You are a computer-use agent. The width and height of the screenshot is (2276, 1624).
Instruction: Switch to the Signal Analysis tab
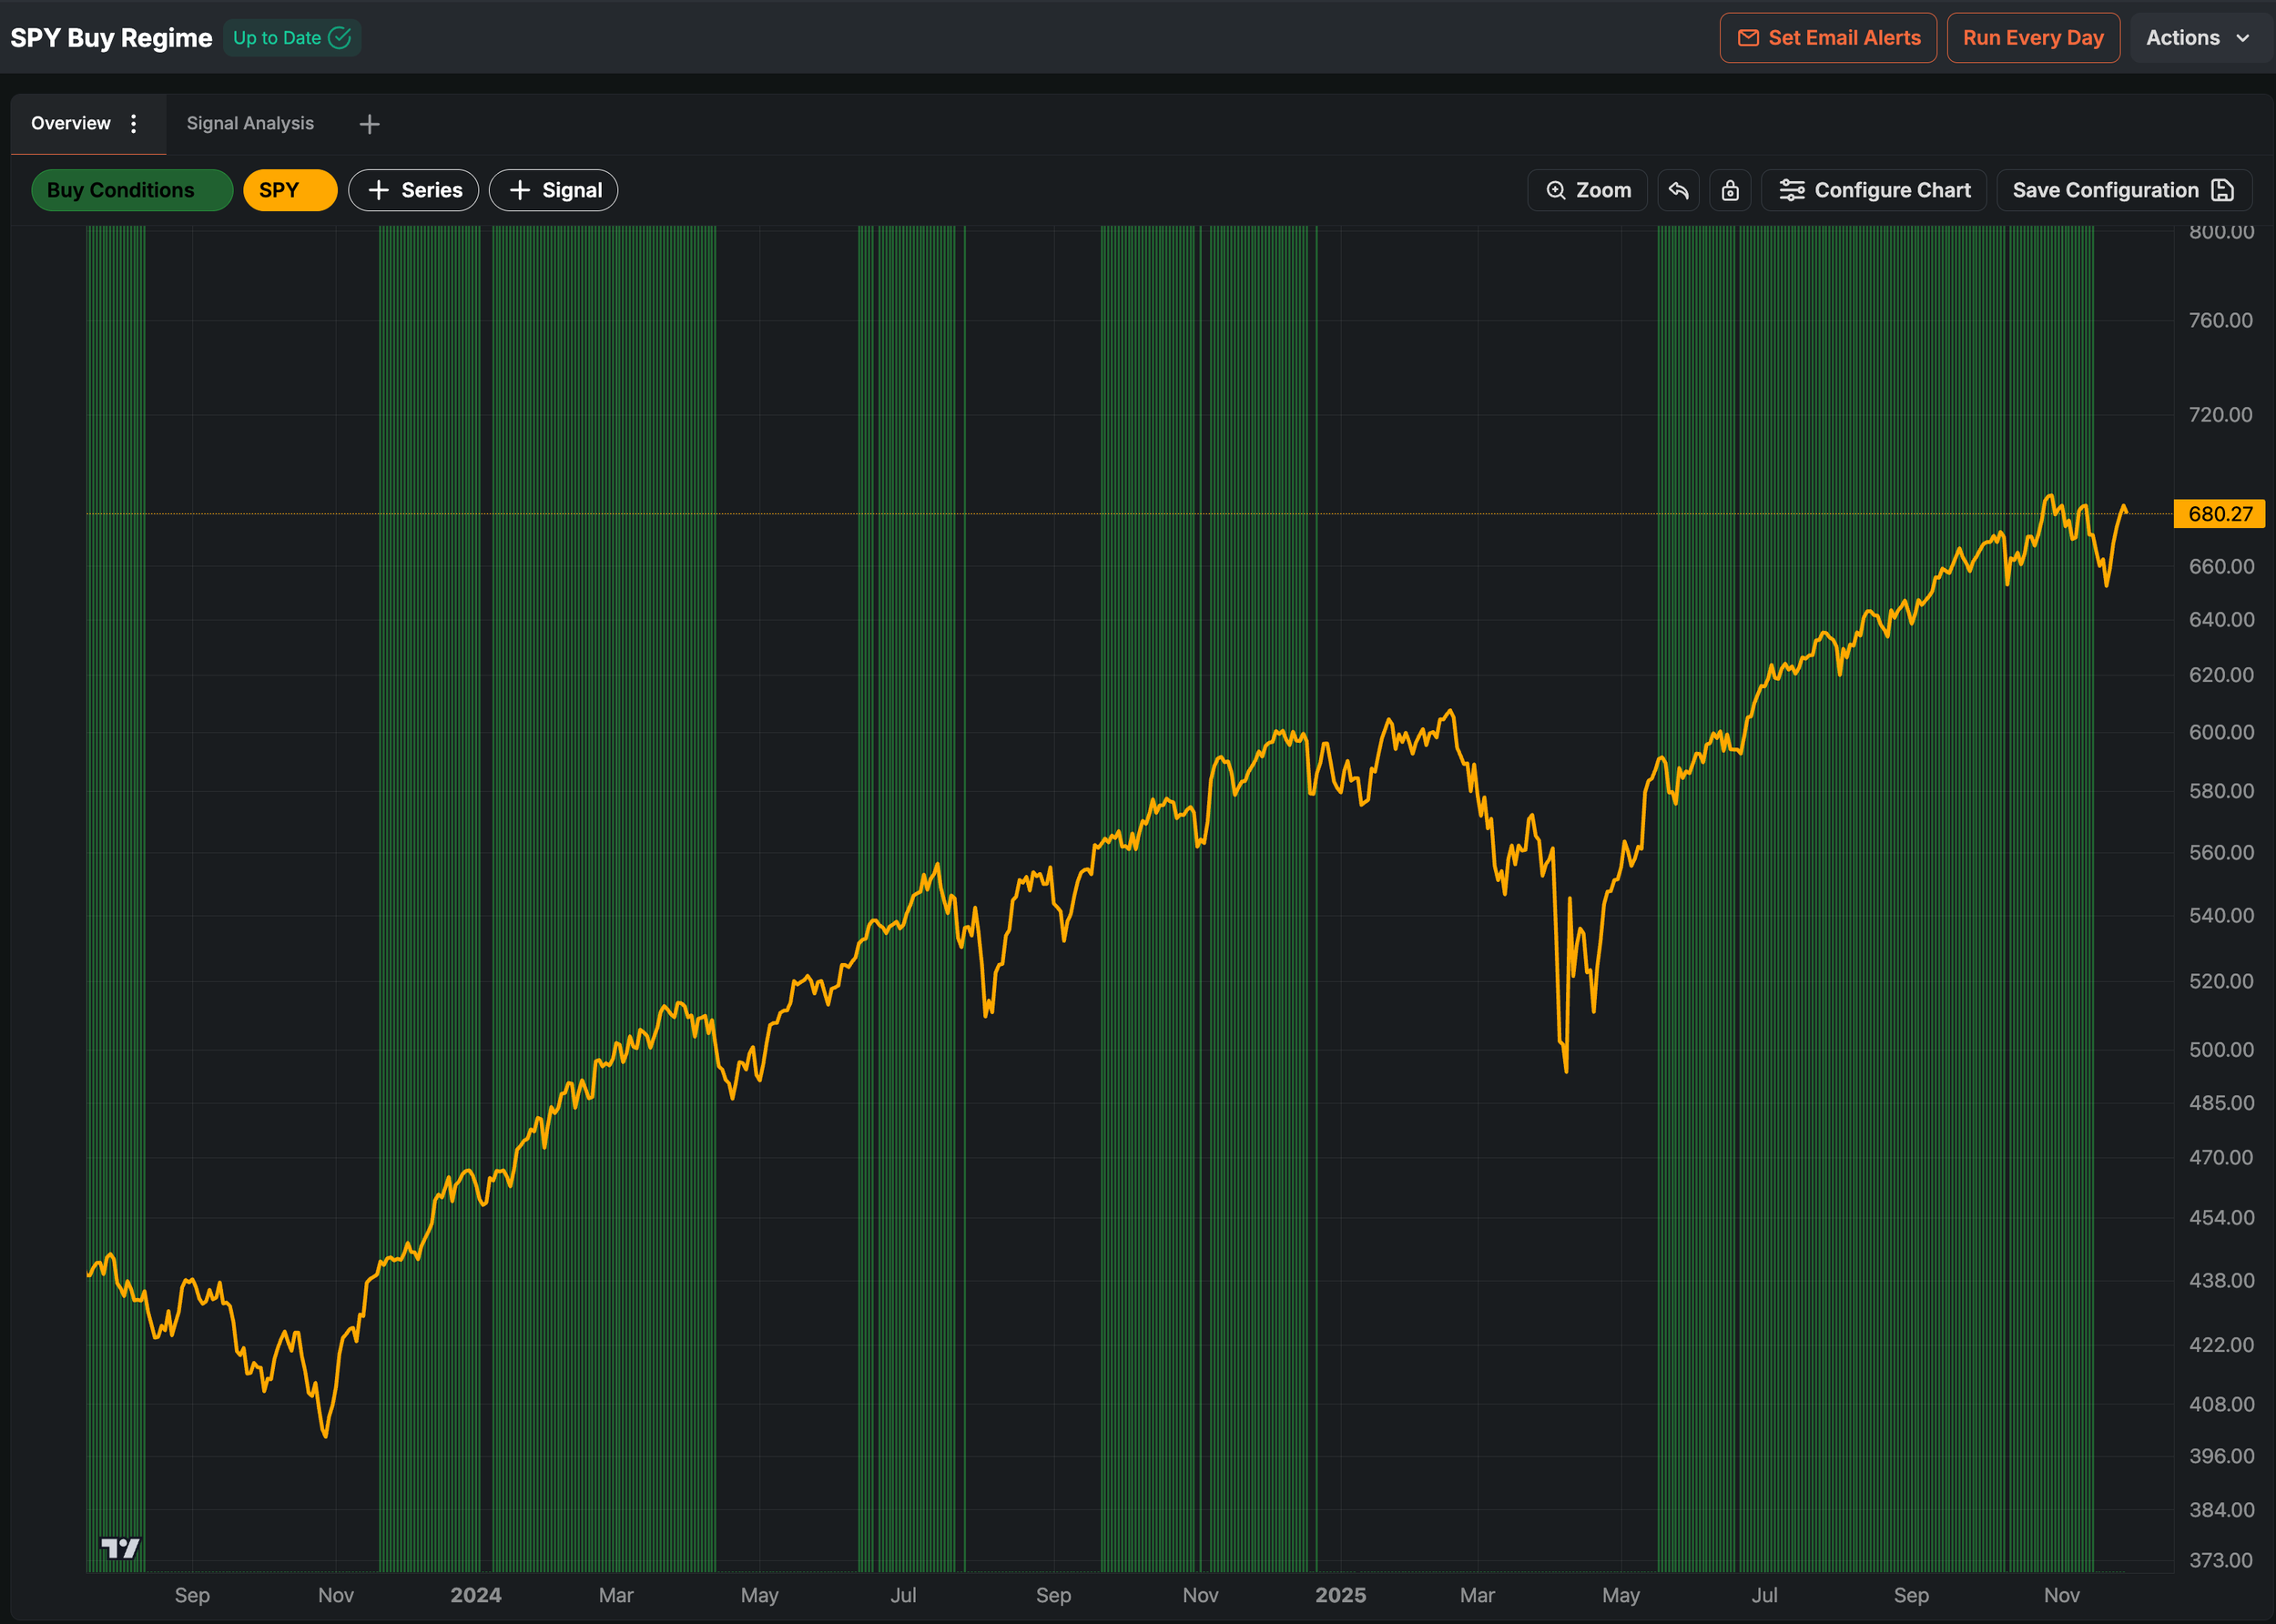(x=250, y=123)
